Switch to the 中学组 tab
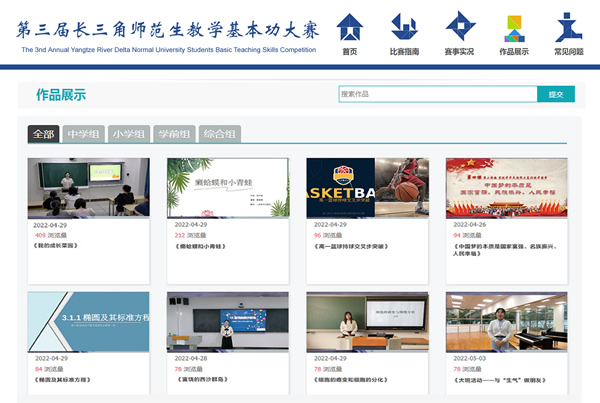This screenshot has height=403, width=600. point(84,134)
